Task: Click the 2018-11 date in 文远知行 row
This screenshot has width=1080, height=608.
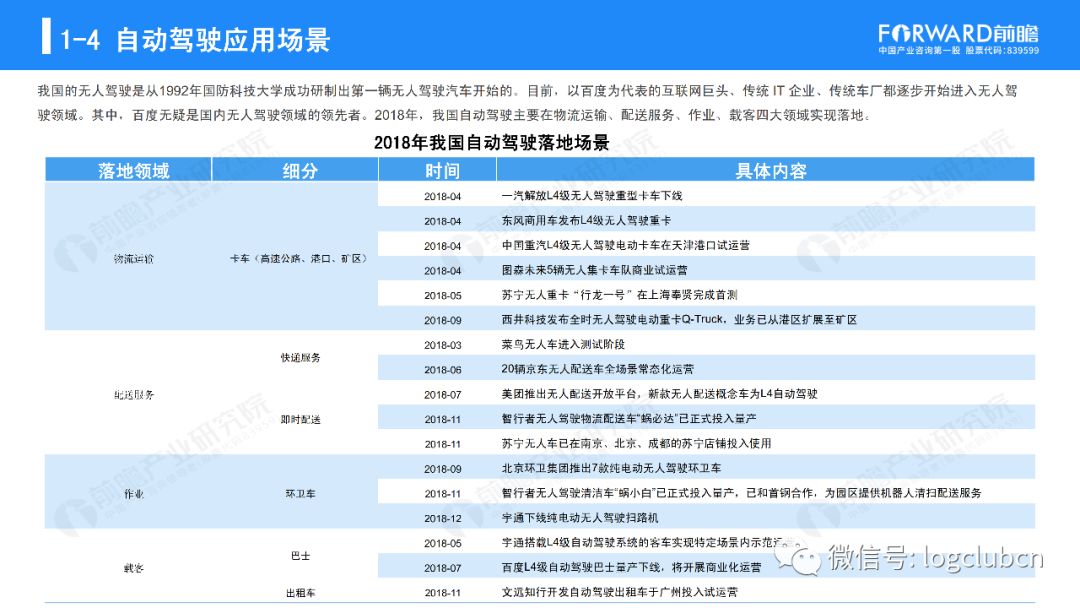Action: (442, 593)
